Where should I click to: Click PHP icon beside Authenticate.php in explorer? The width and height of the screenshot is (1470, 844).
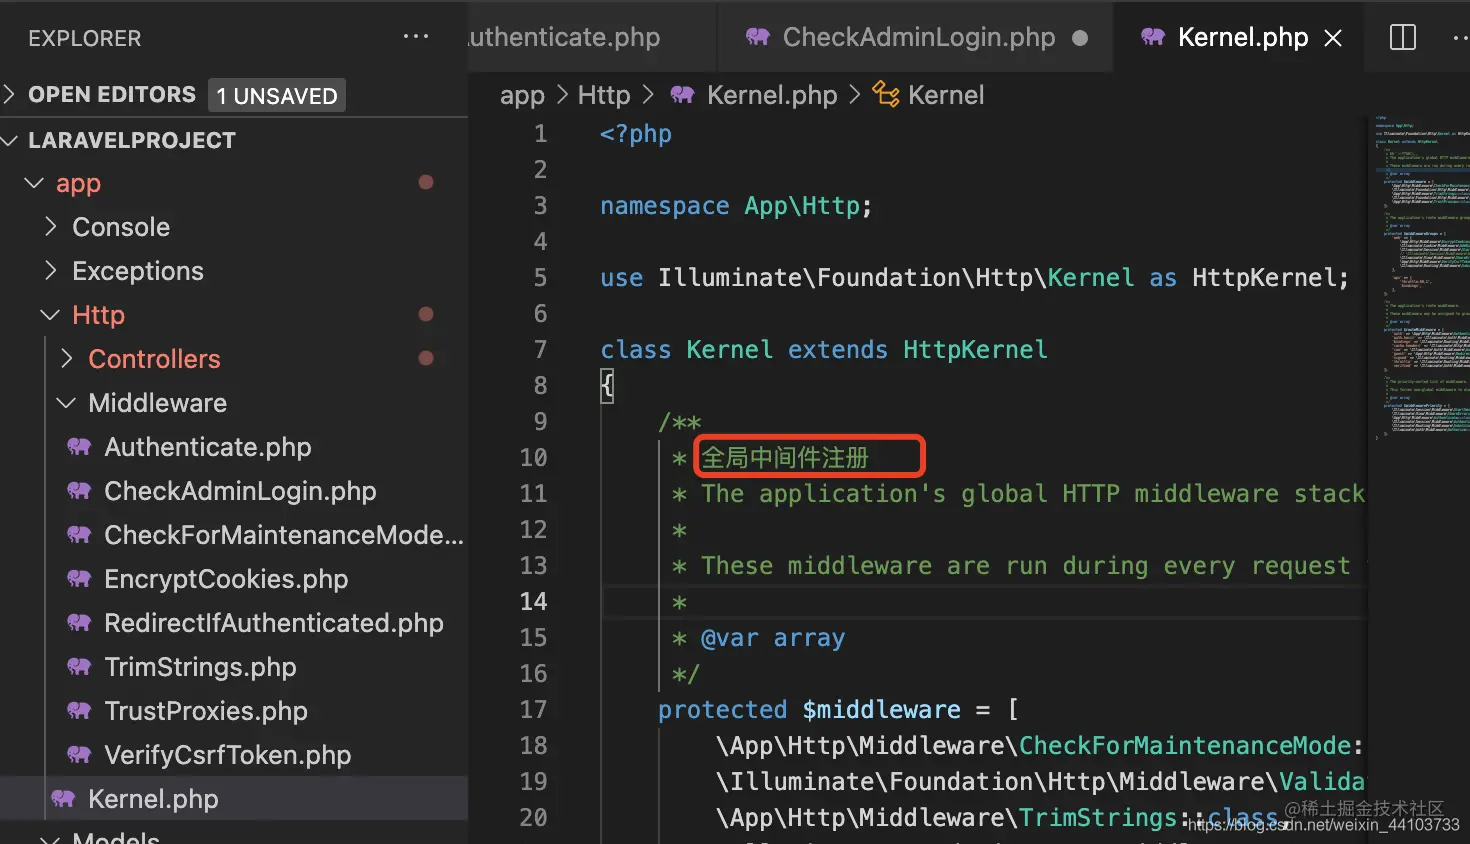[79, 446]
